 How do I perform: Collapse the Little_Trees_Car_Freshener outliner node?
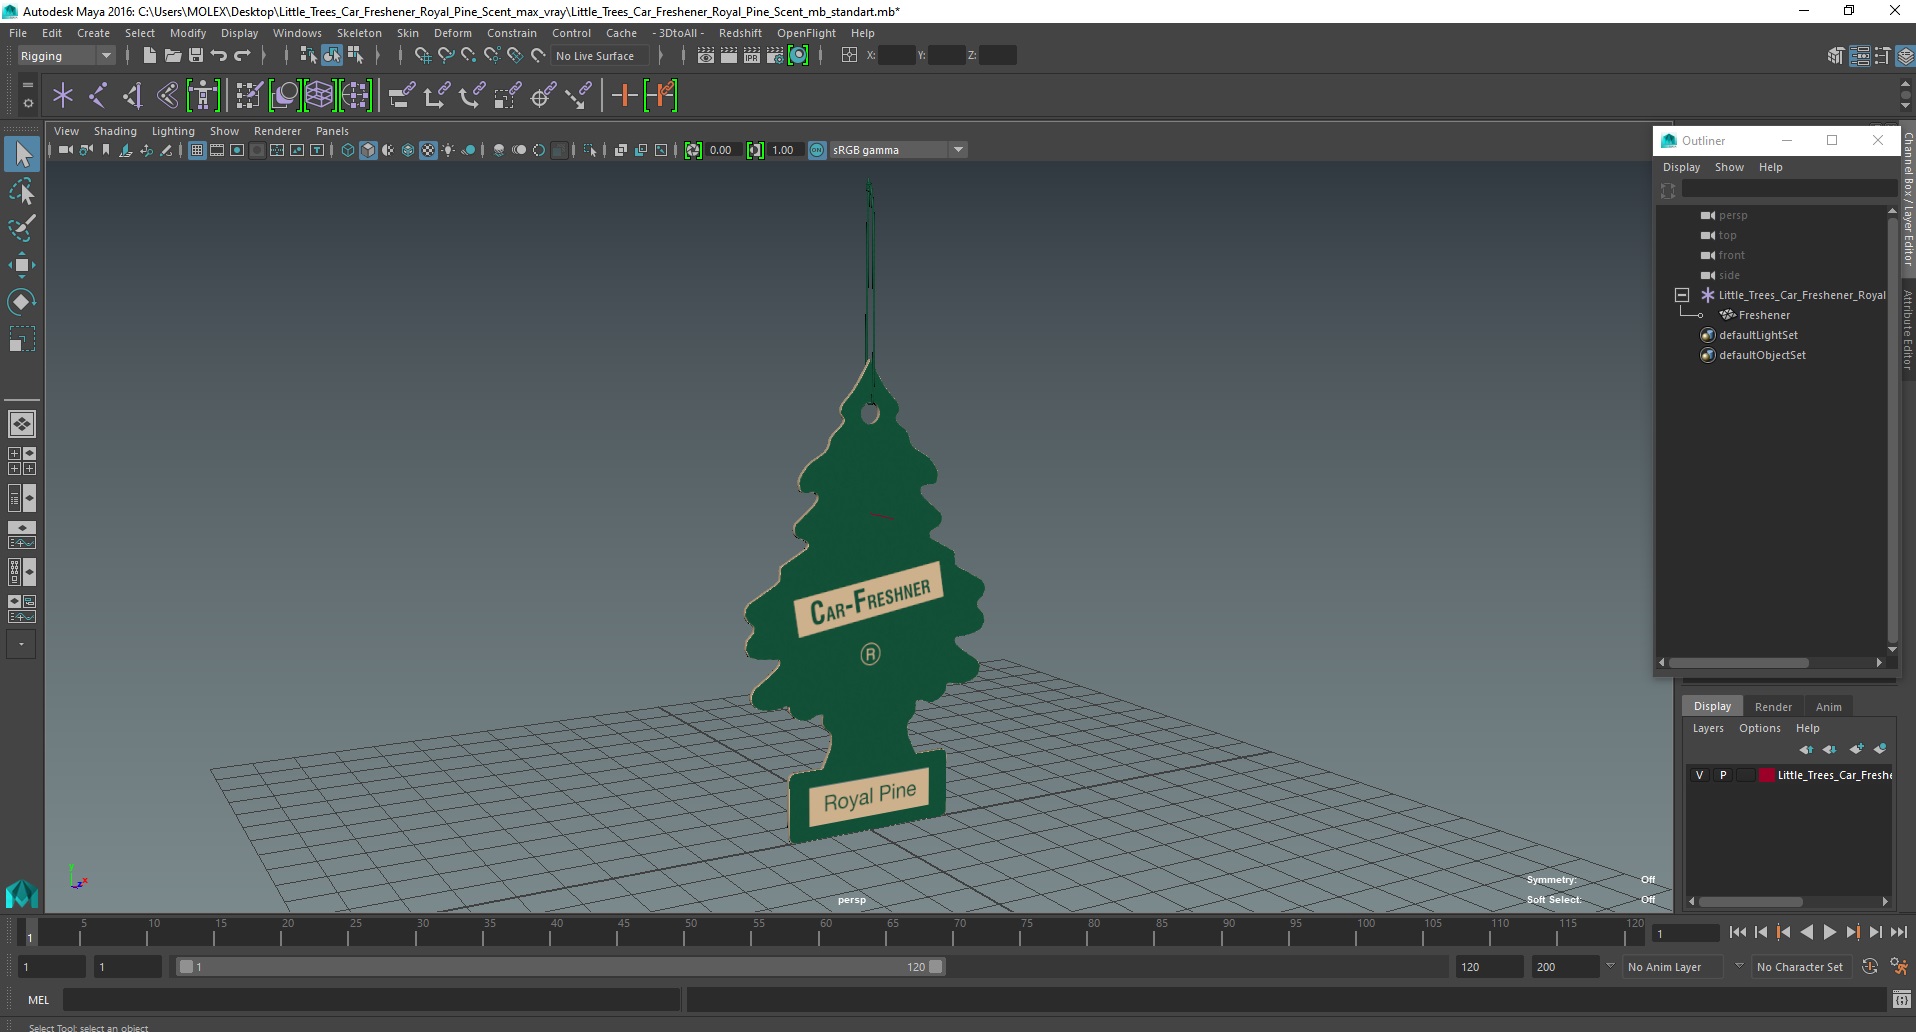tap(1682, 295)
